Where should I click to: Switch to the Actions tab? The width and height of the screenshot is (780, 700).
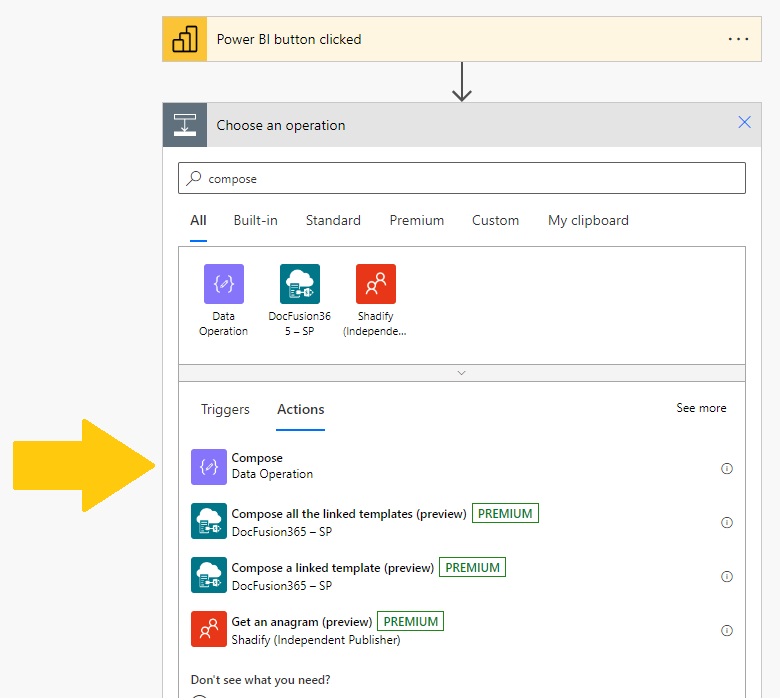[x=300, y=409]
